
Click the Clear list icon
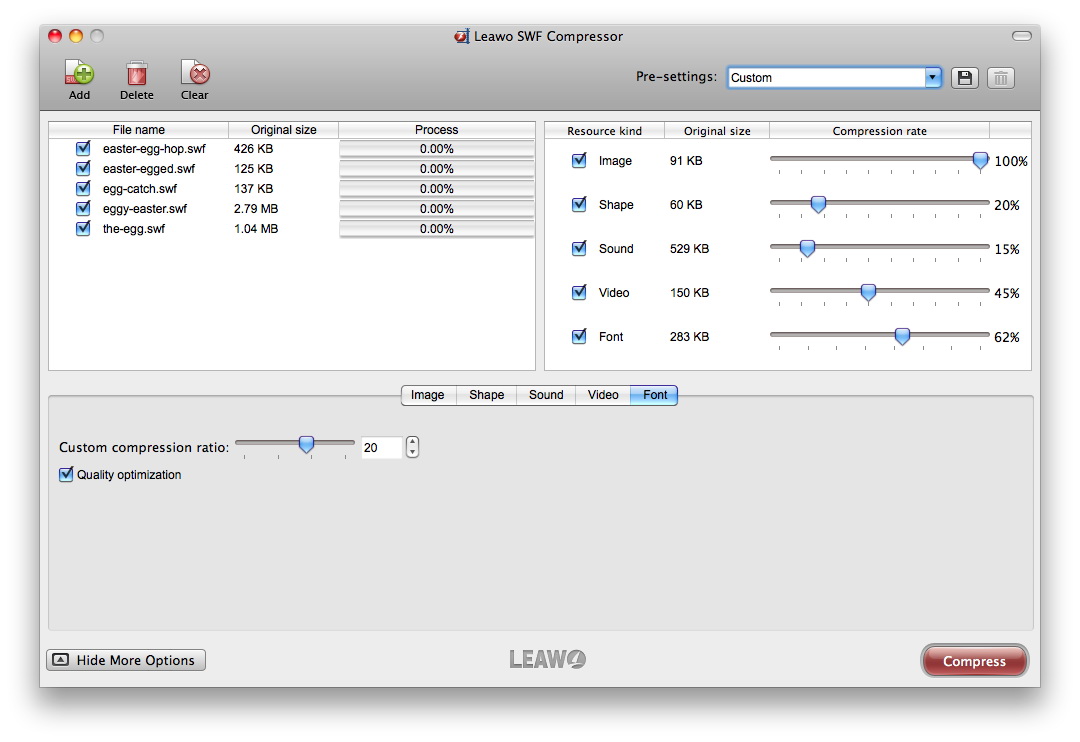195,73
